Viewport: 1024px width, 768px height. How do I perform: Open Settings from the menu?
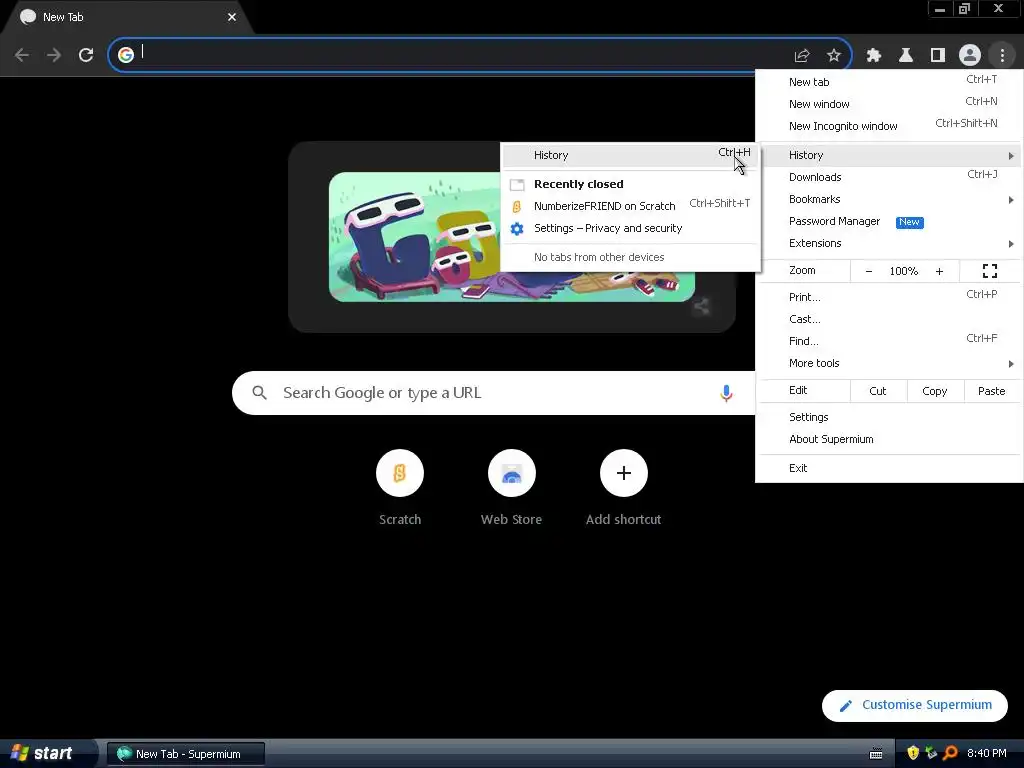tap(889, 417)
